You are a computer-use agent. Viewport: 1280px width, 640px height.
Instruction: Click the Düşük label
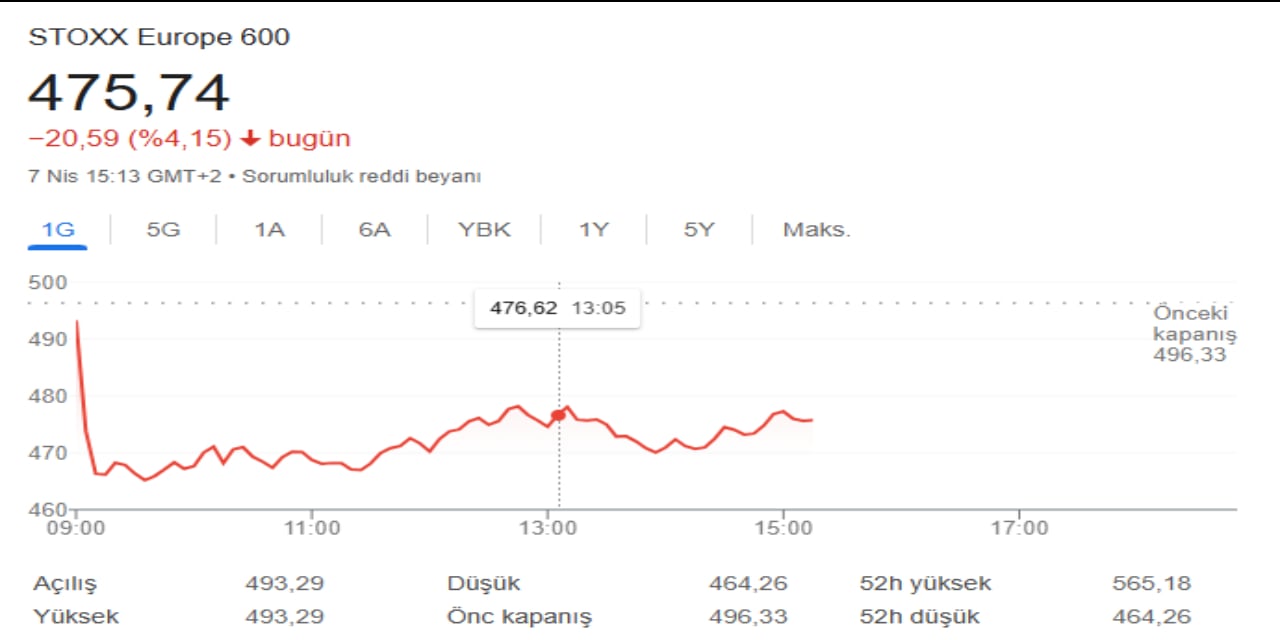click(x=484, y=583)
